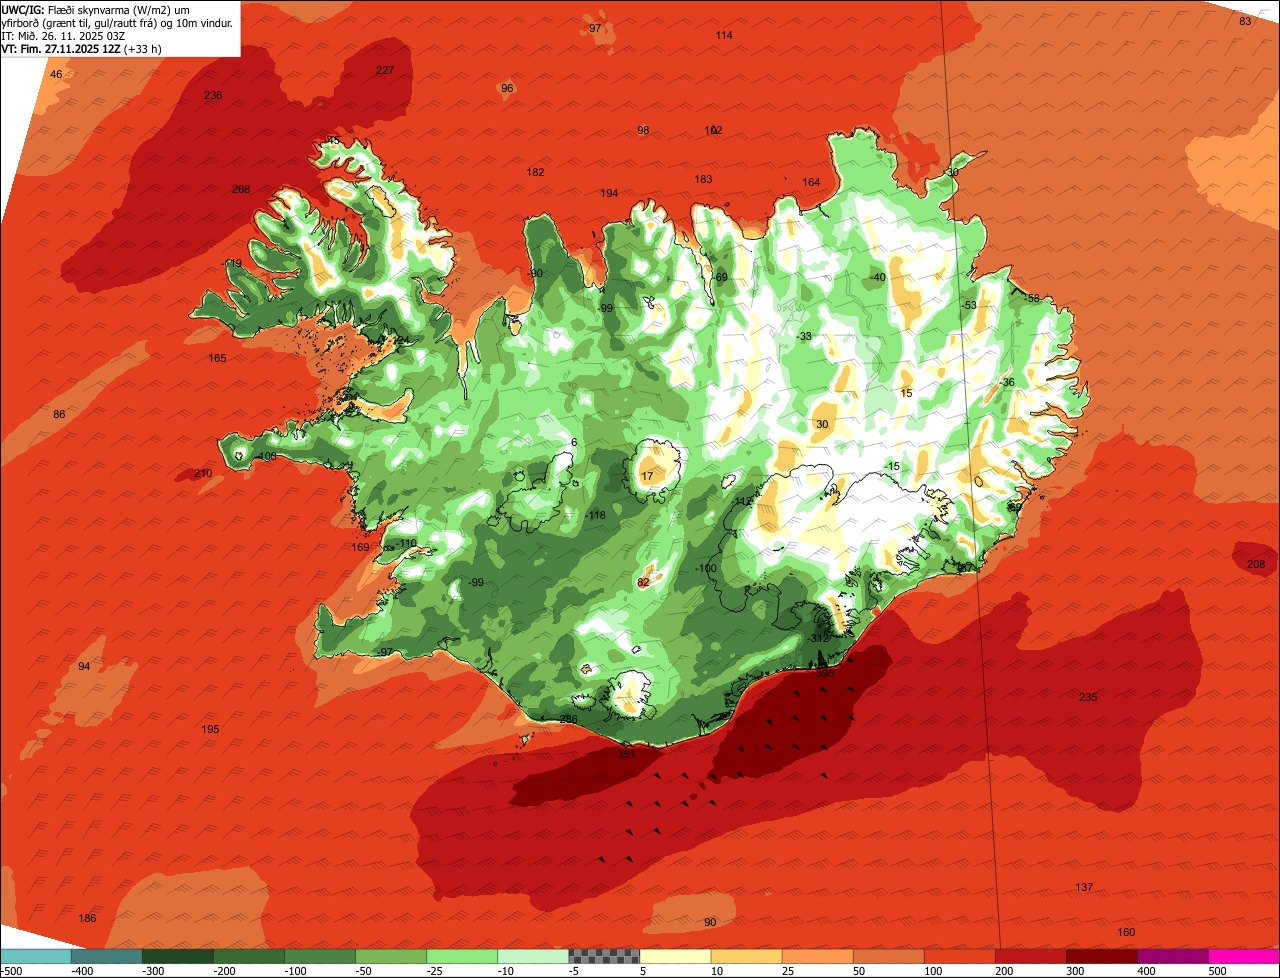Click the map value -53
Screen dimensions: 1280x978
tap(968, 305)
